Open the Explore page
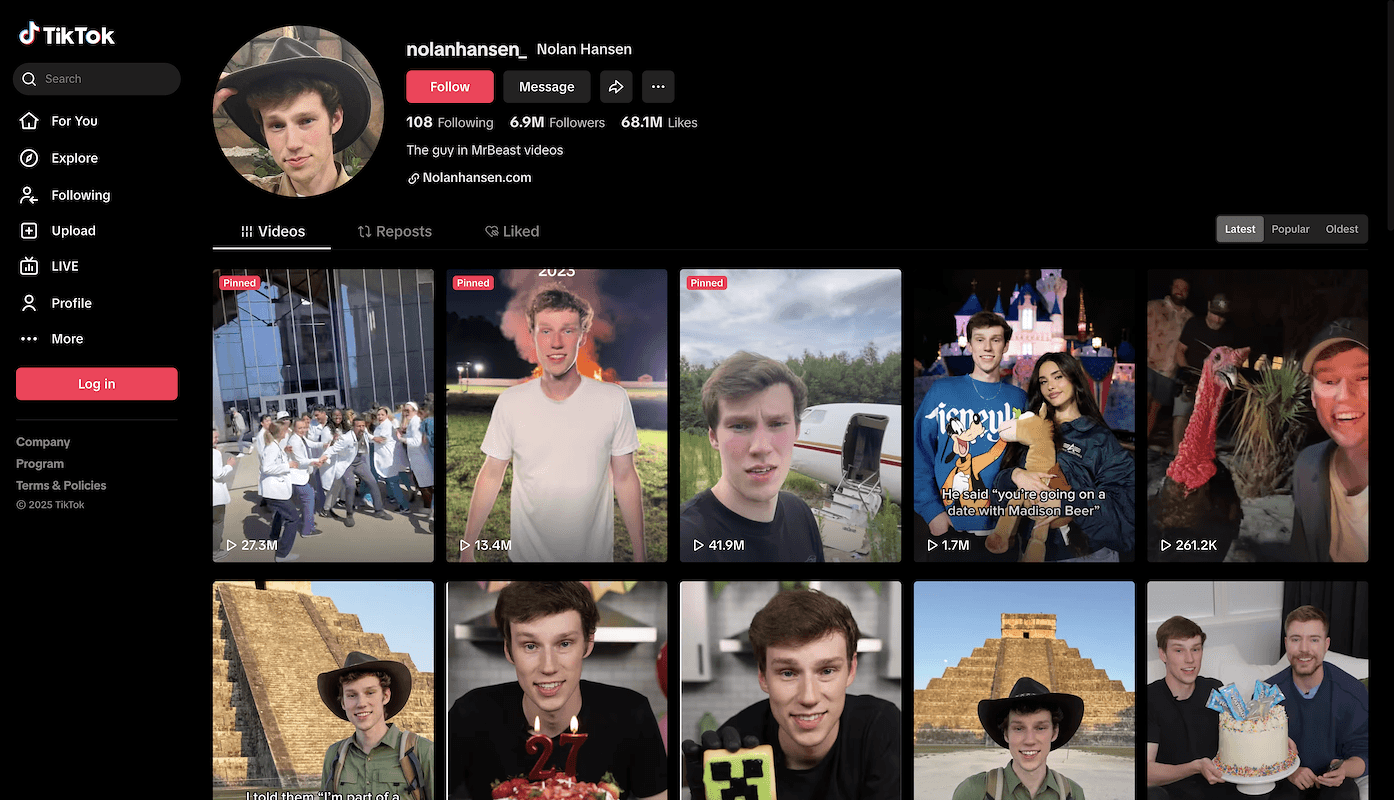1394x800 pixels. (74, 158)
